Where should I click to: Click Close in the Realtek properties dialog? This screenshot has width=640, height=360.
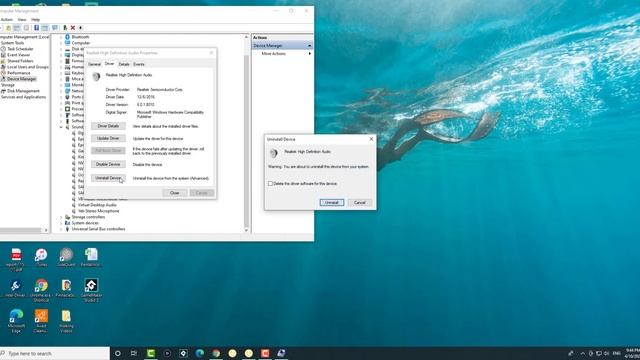[x=175, y=193]
